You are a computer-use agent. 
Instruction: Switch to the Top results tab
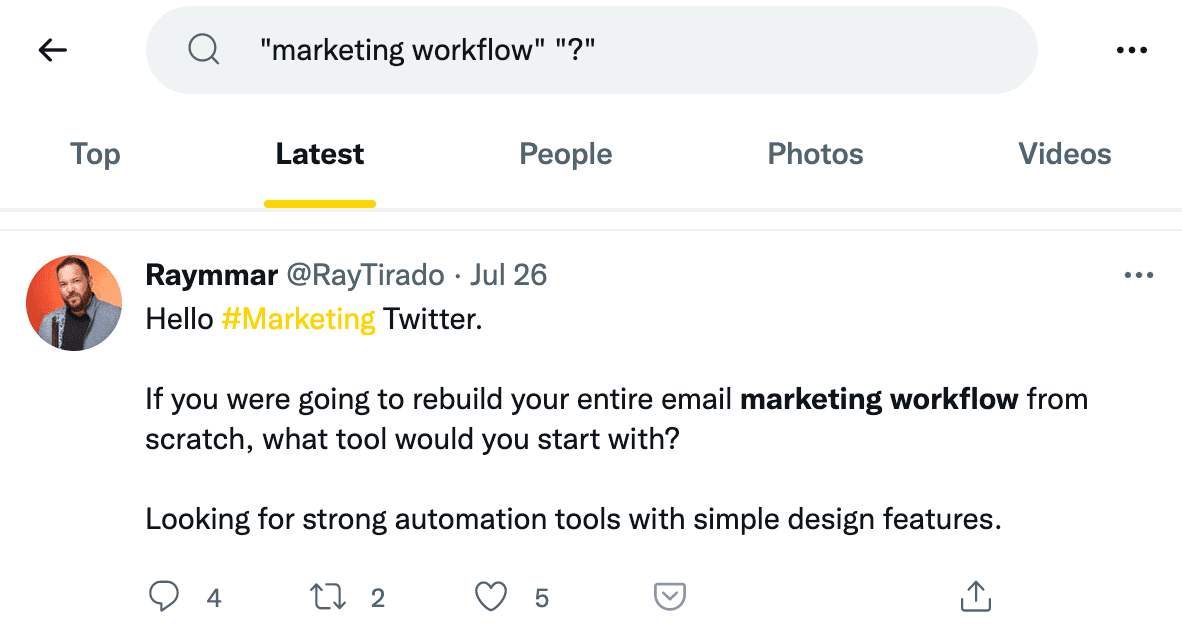click(95, 154)
